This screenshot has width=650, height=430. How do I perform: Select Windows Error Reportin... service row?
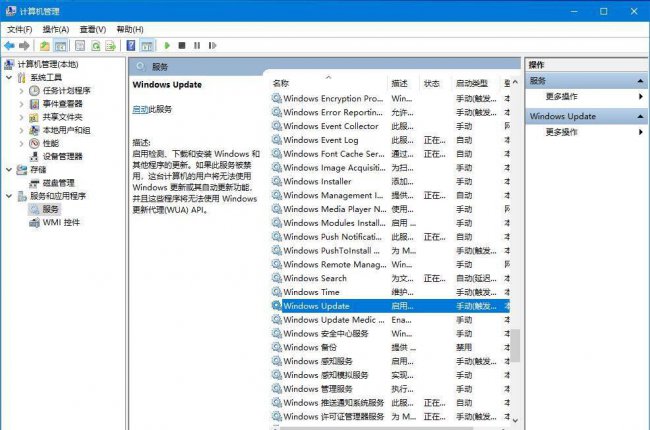click(390, 112)
